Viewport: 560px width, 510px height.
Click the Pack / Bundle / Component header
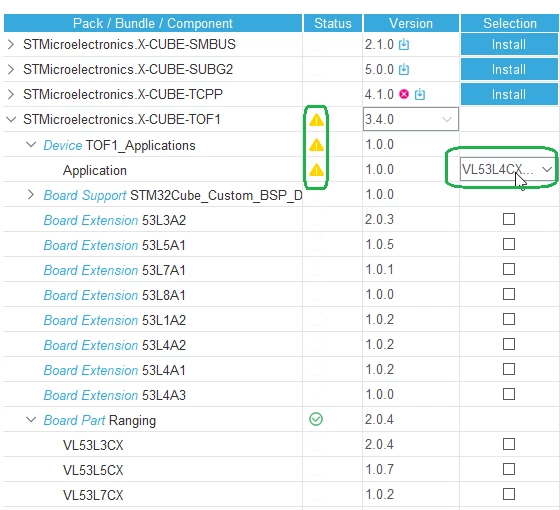[x=153, y=23]
